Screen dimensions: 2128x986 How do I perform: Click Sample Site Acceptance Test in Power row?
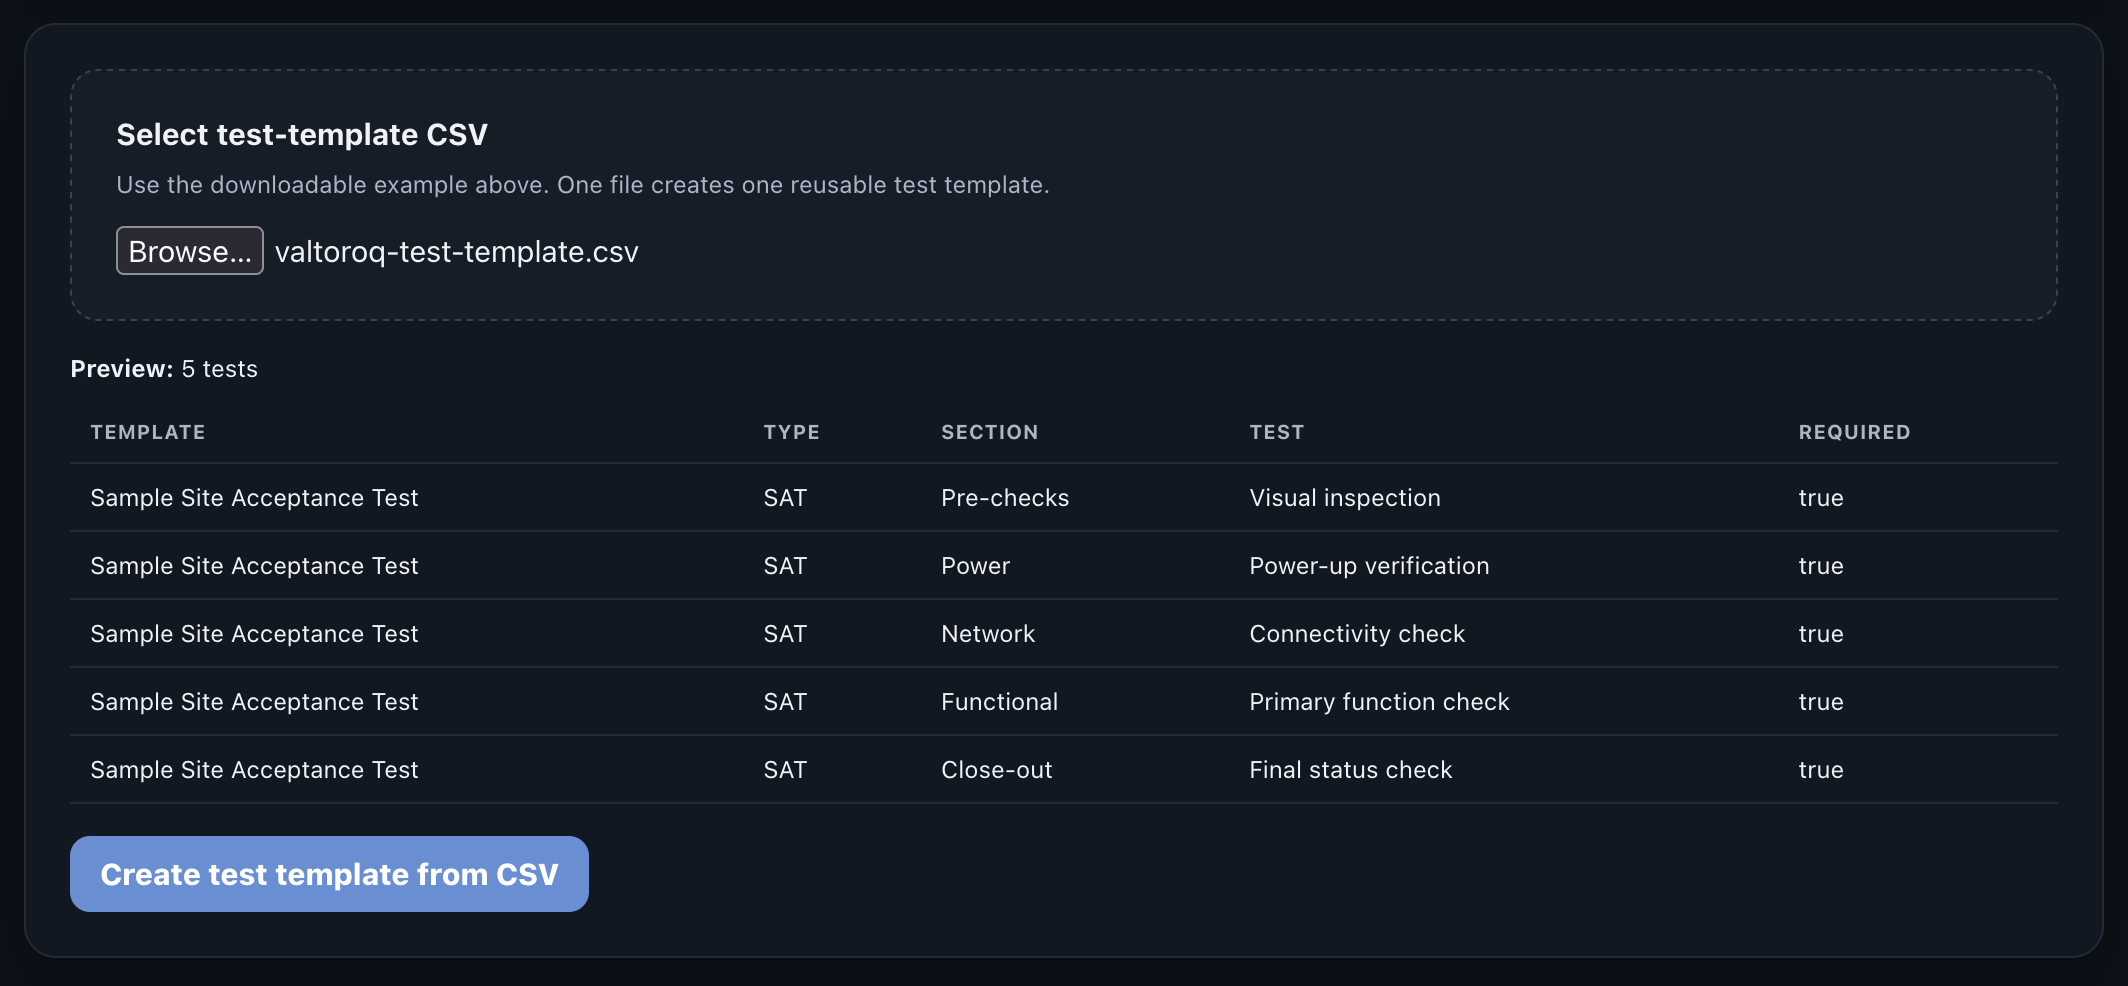(x=254, y=566)
